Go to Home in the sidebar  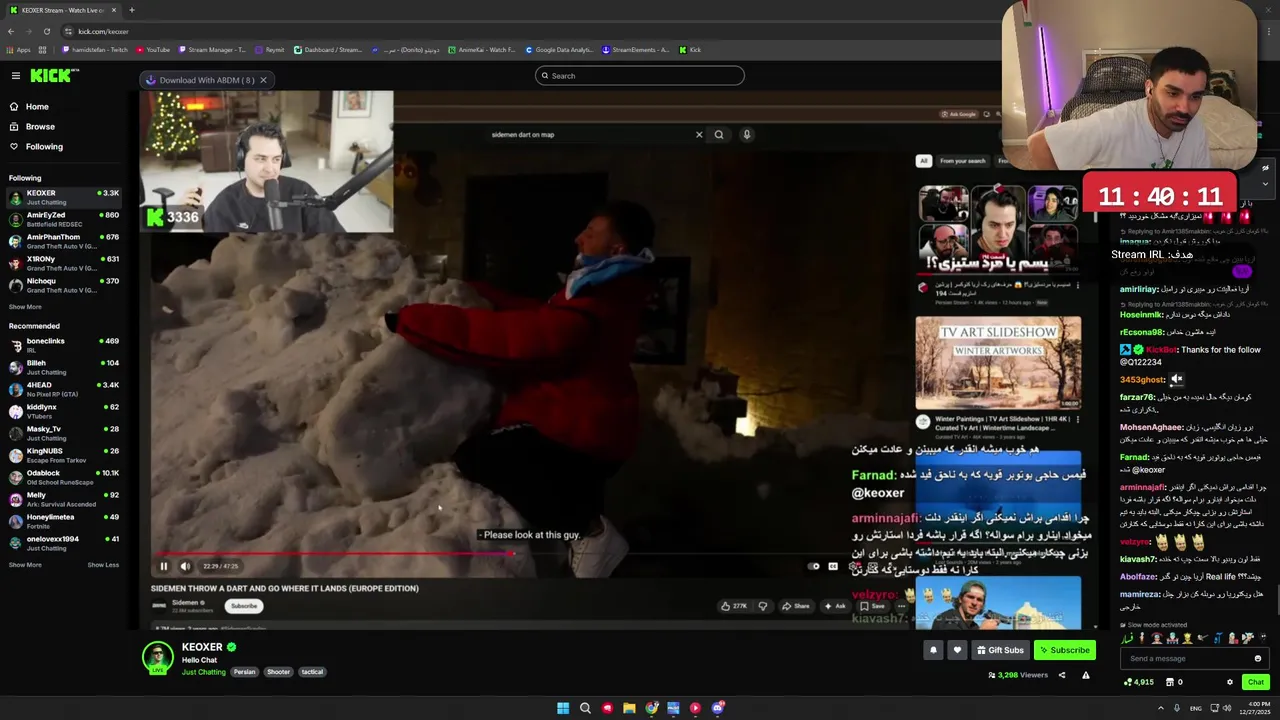37,107
